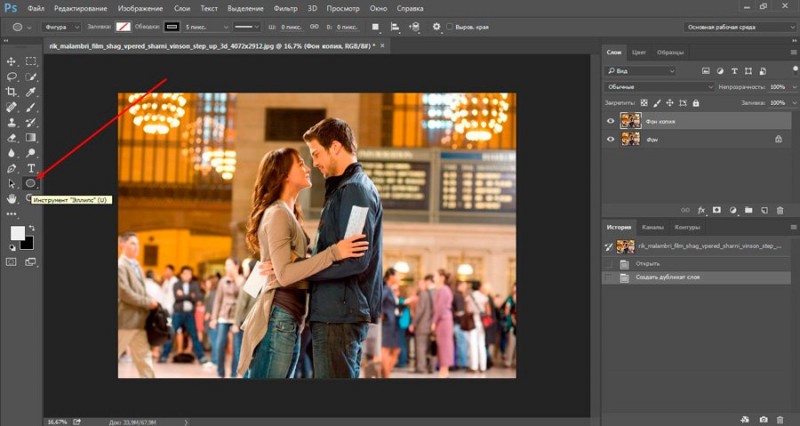Switch to the Образцы tab
The width and height of the screenshot is (800, 426).
pos(670,53)
